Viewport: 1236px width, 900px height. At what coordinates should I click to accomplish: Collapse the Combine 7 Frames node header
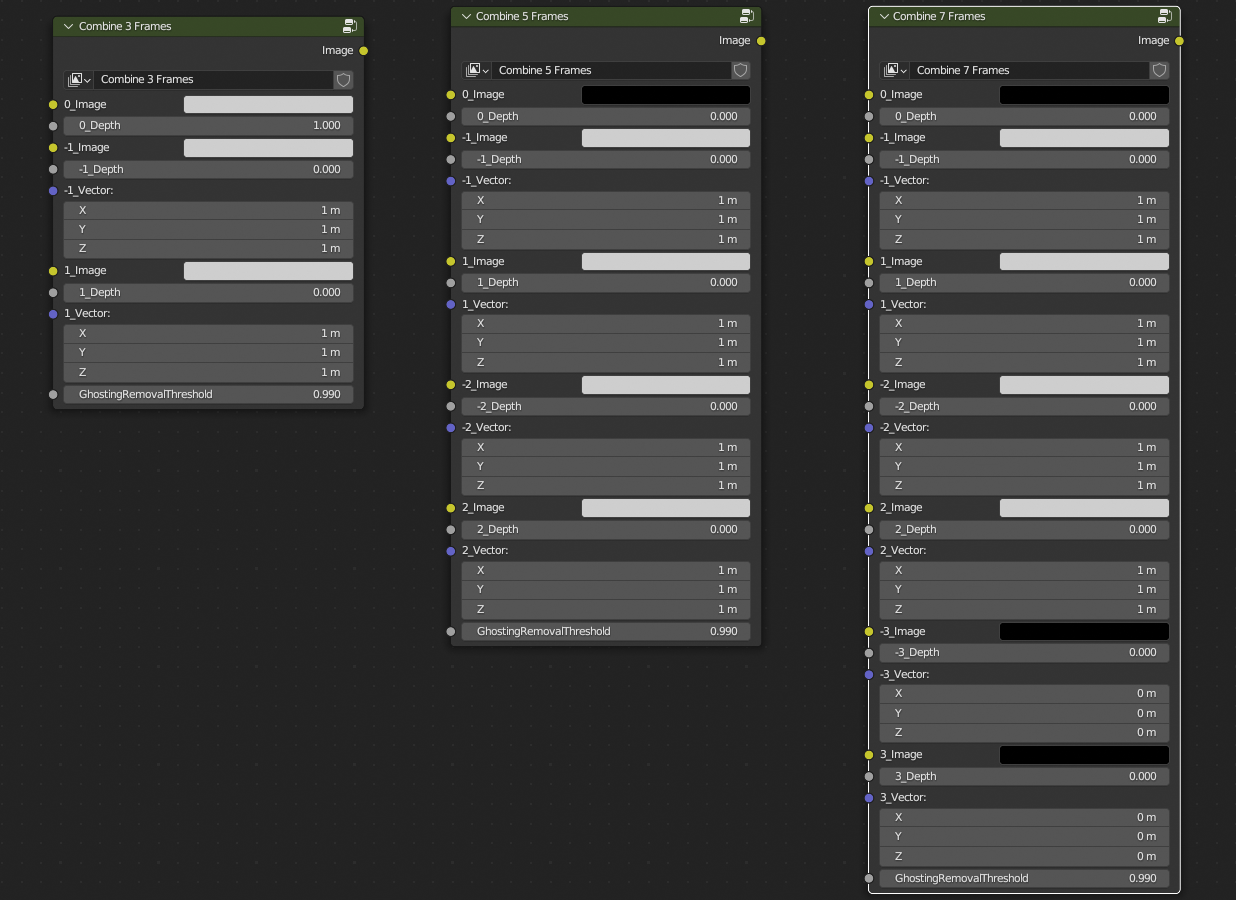coord(883,16)
